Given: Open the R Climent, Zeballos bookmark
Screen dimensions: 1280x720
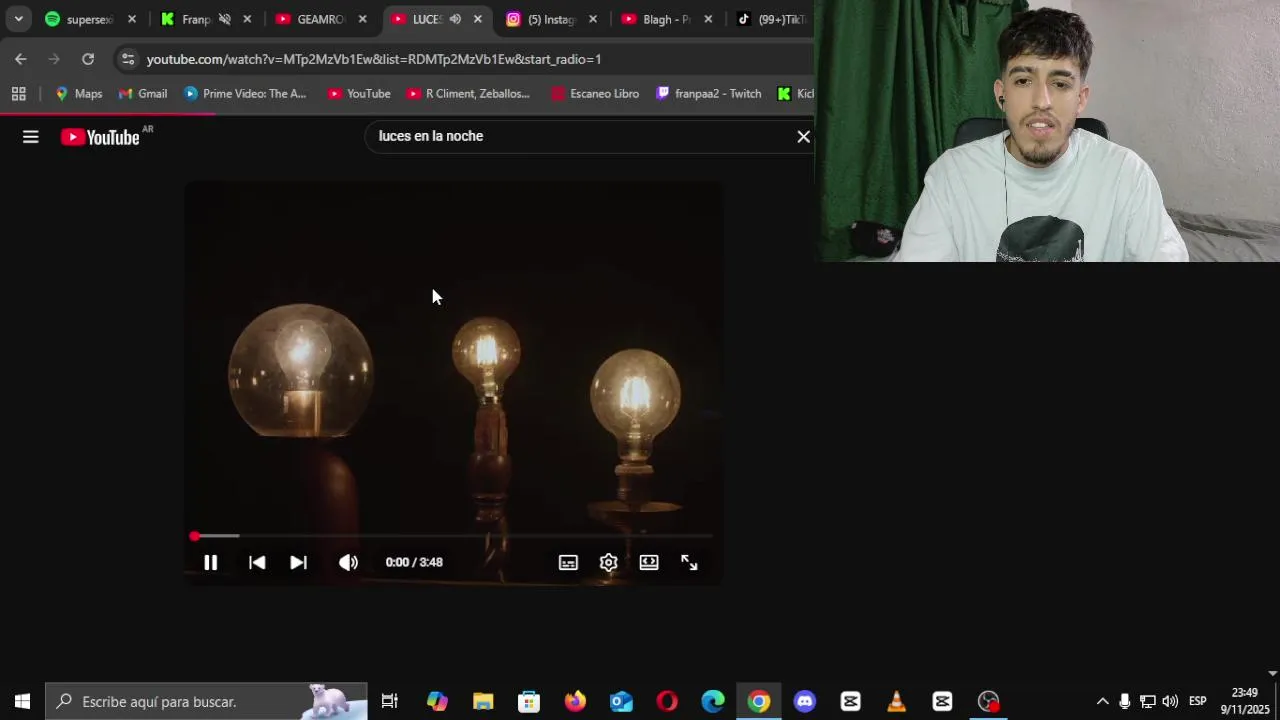Looking at the screenshot, I should [468, 93].
